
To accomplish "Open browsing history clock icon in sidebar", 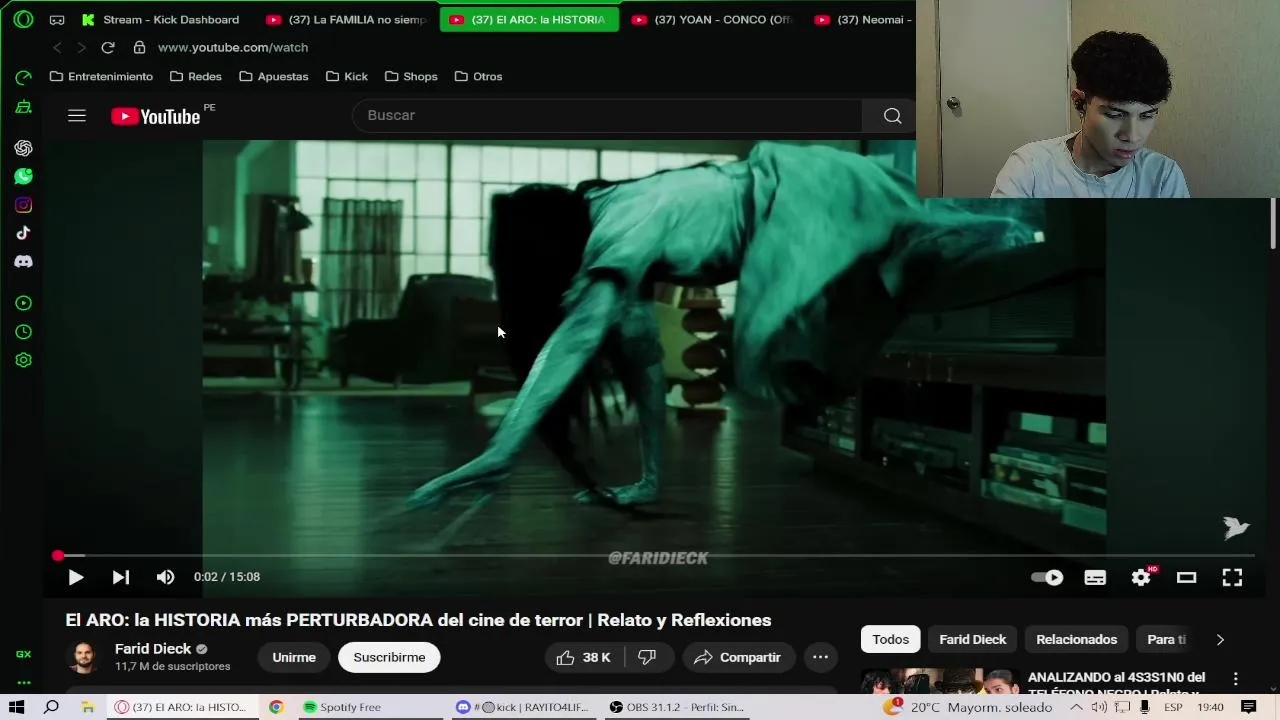I will pyautogui.click(x=23, y=332).
